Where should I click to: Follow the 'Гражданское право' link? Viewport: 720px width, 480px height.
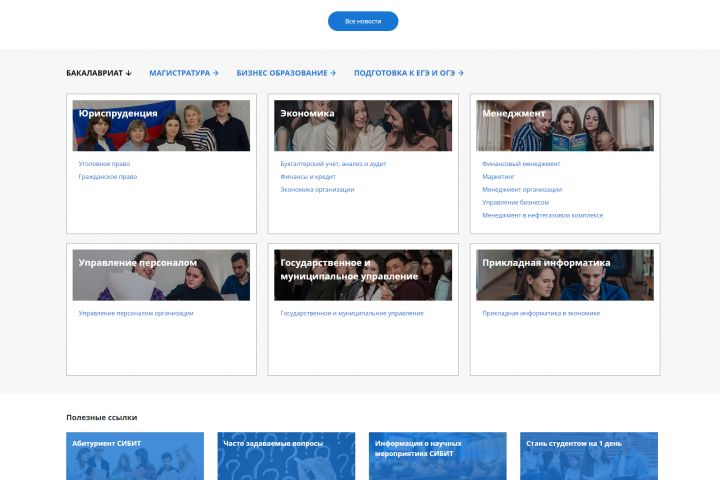108,177
